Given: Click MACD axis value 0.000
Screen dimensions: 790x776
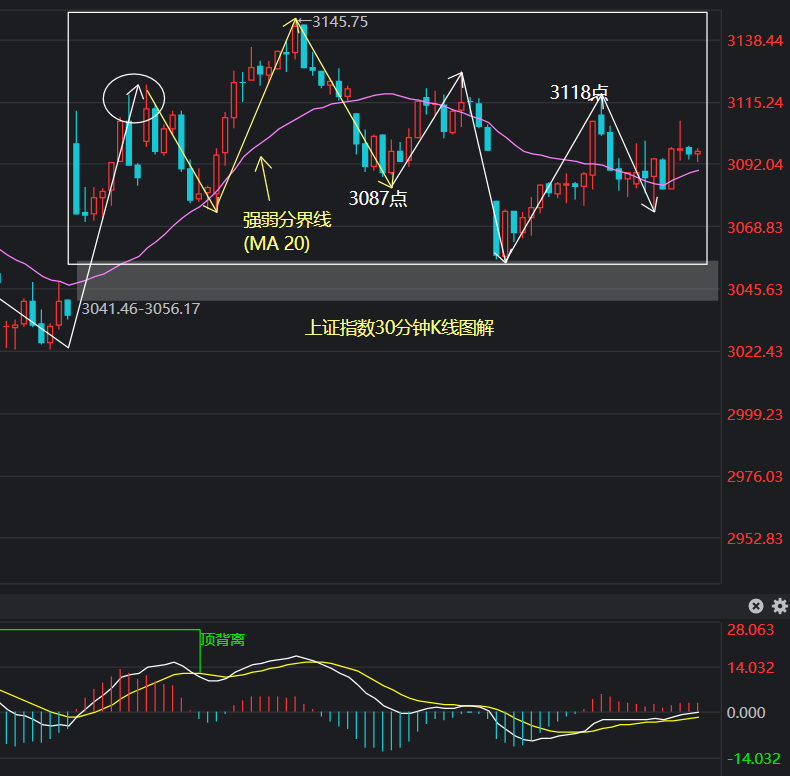Looking at the screenshot, I should pyautogui.click(x=746, y=713).
